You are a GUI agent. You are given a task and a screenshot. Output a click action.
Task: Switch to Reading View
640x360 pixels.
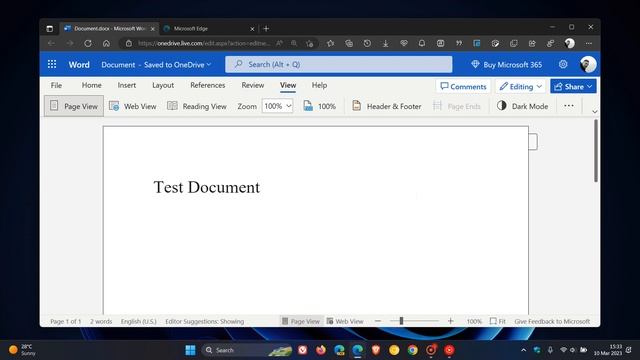(197, 106)
